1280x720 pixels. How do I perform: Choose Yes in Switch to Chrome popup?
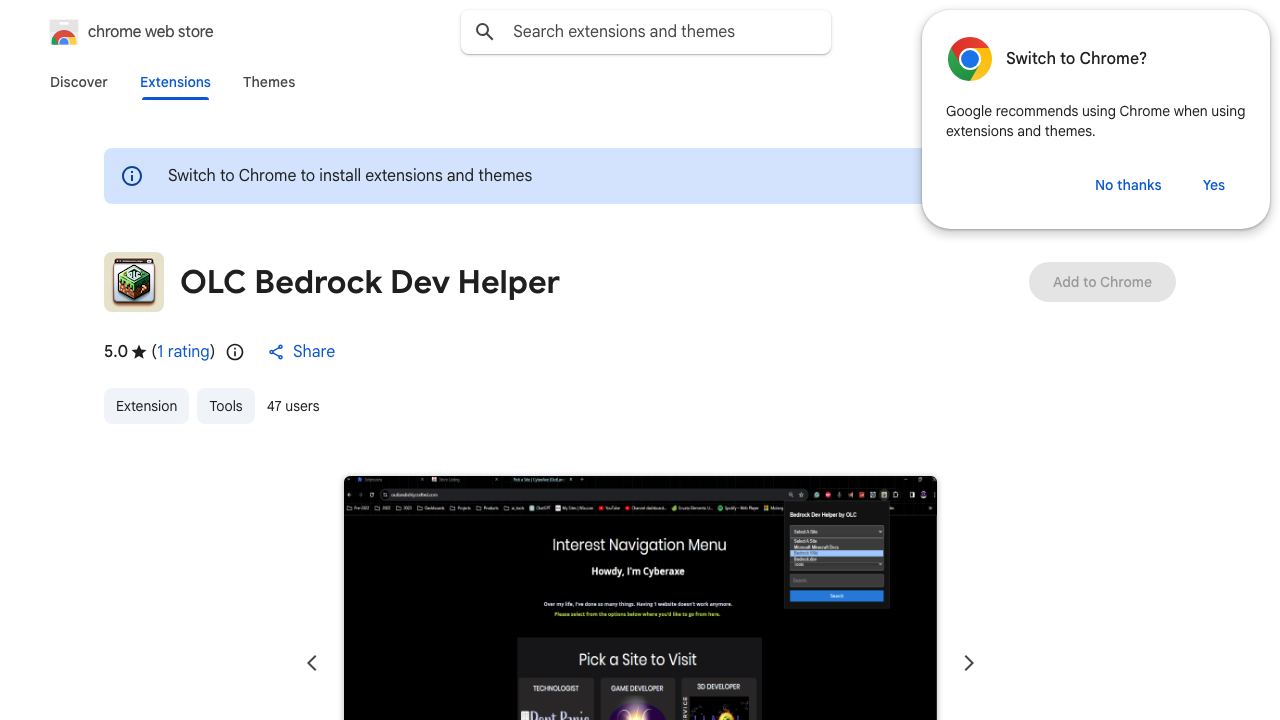tap(1214, 185)
